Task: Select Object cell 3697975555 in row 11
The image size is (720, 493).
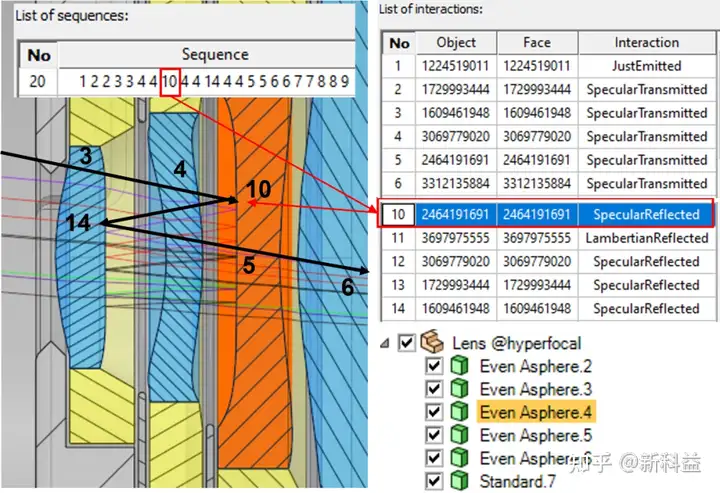Action: pos(456,238)
